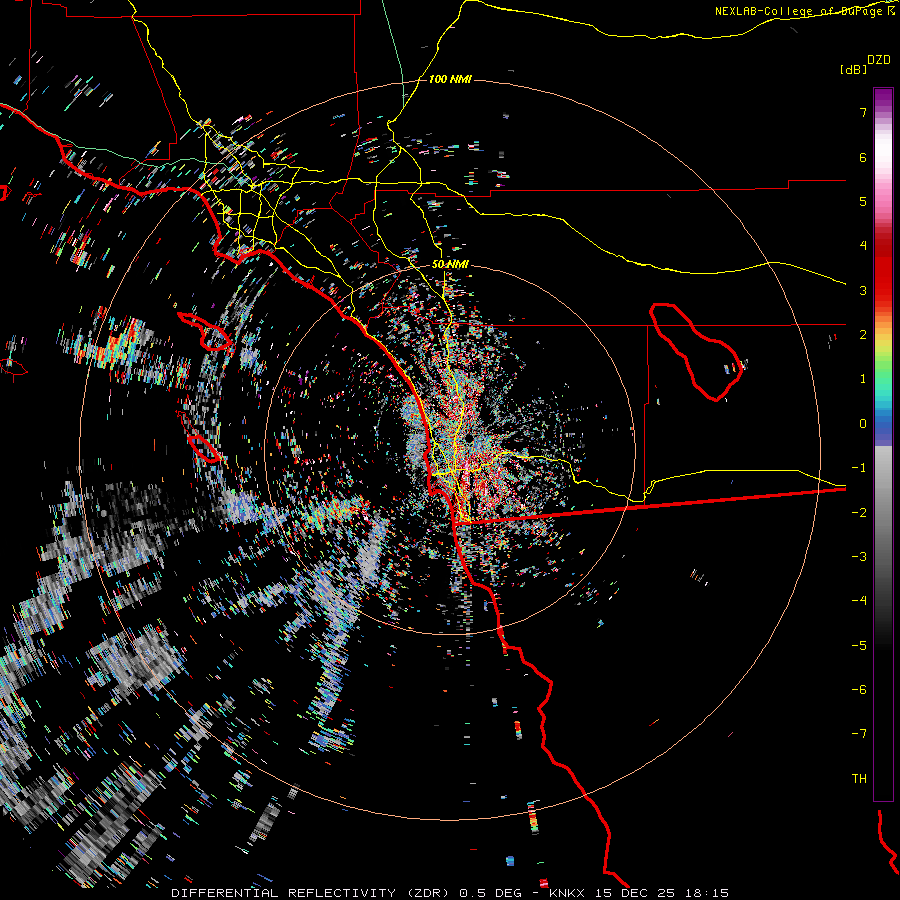
Task: Click the DIFFERENTIAL REFLECTIVITY (ZDR) caption
Action: 312,893
